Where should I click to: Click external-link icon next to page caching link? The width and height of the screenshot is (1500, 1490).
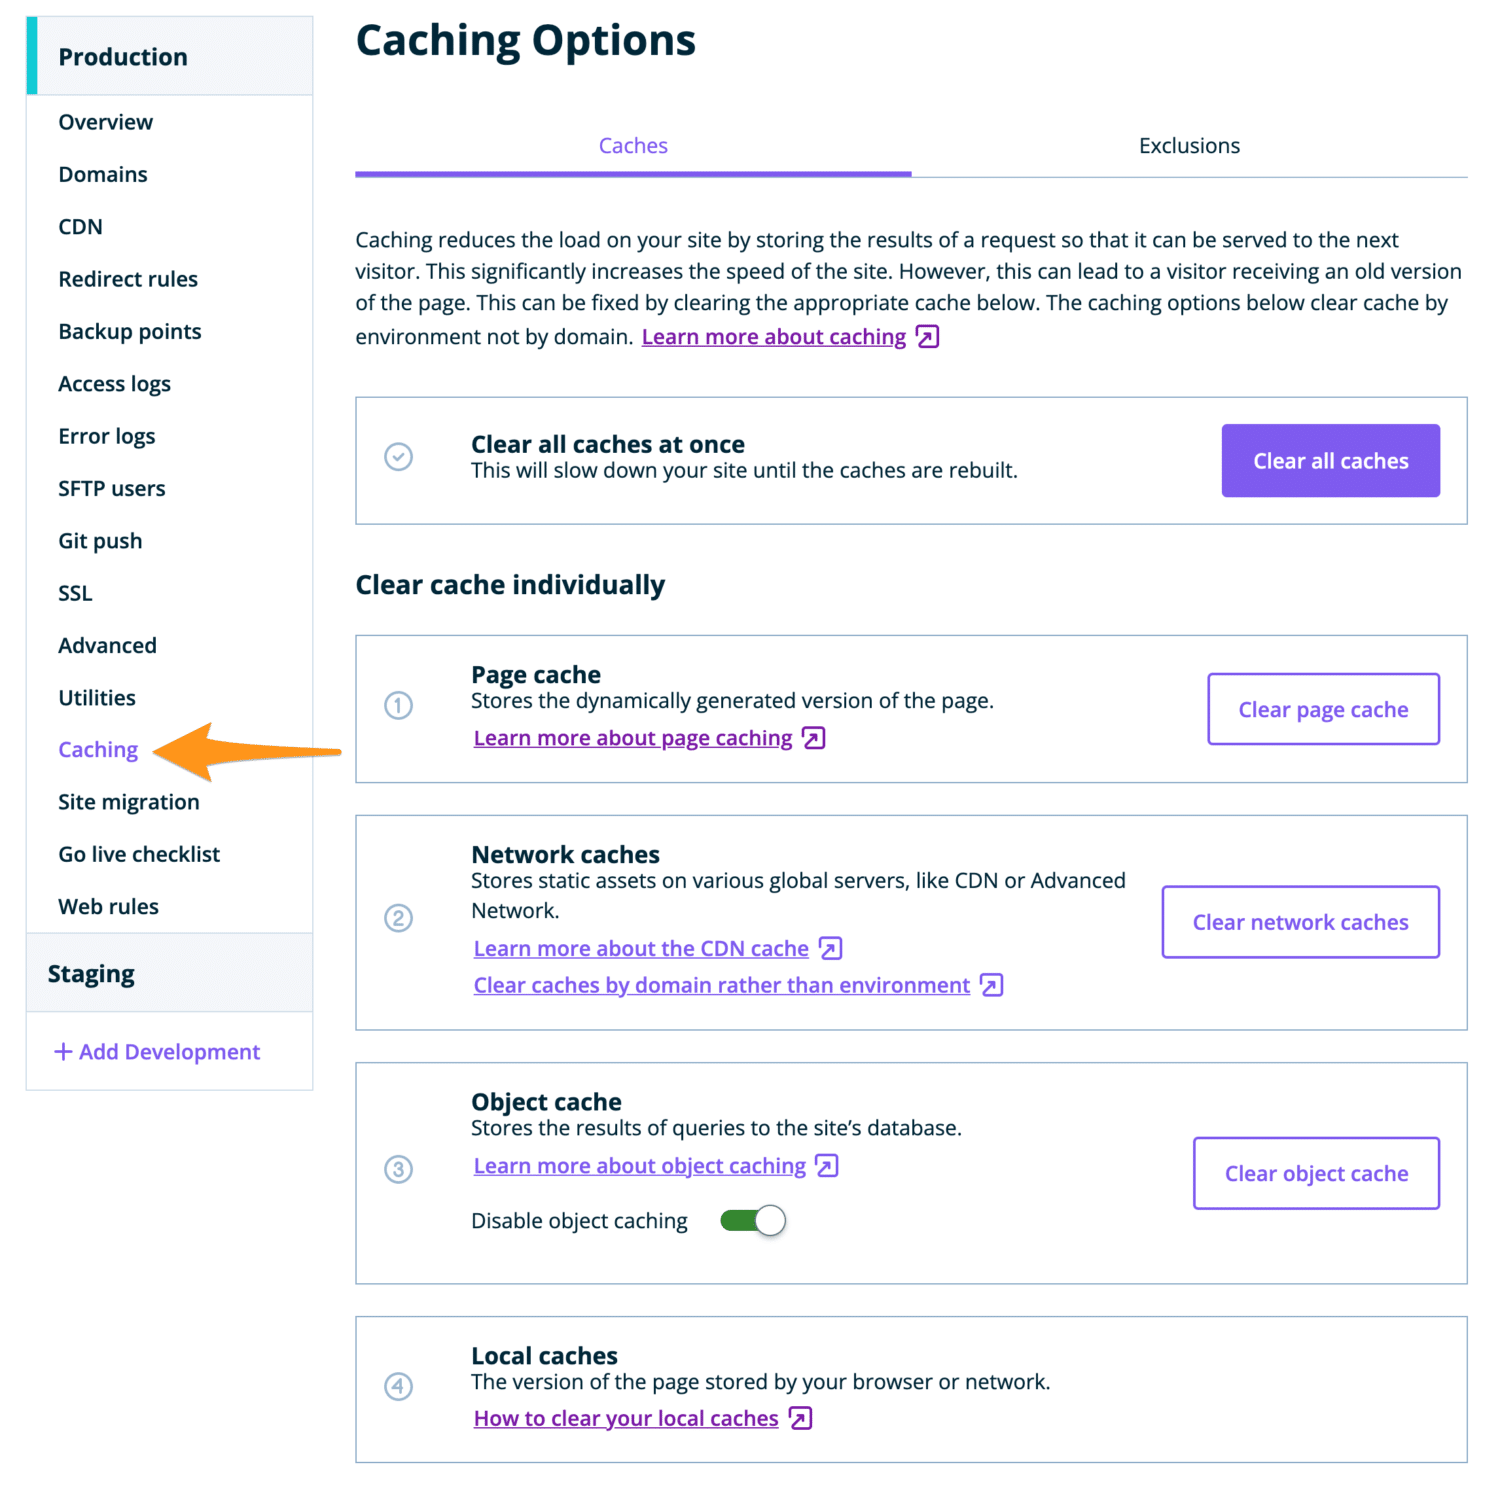(814, 738)
